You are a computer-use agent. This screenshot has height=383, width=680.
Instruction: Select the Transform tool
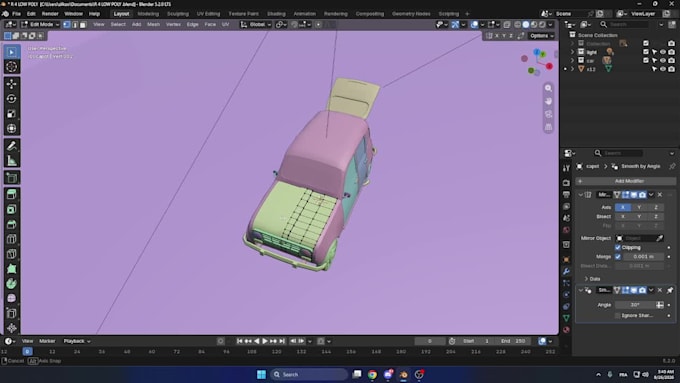coord(12,128)
